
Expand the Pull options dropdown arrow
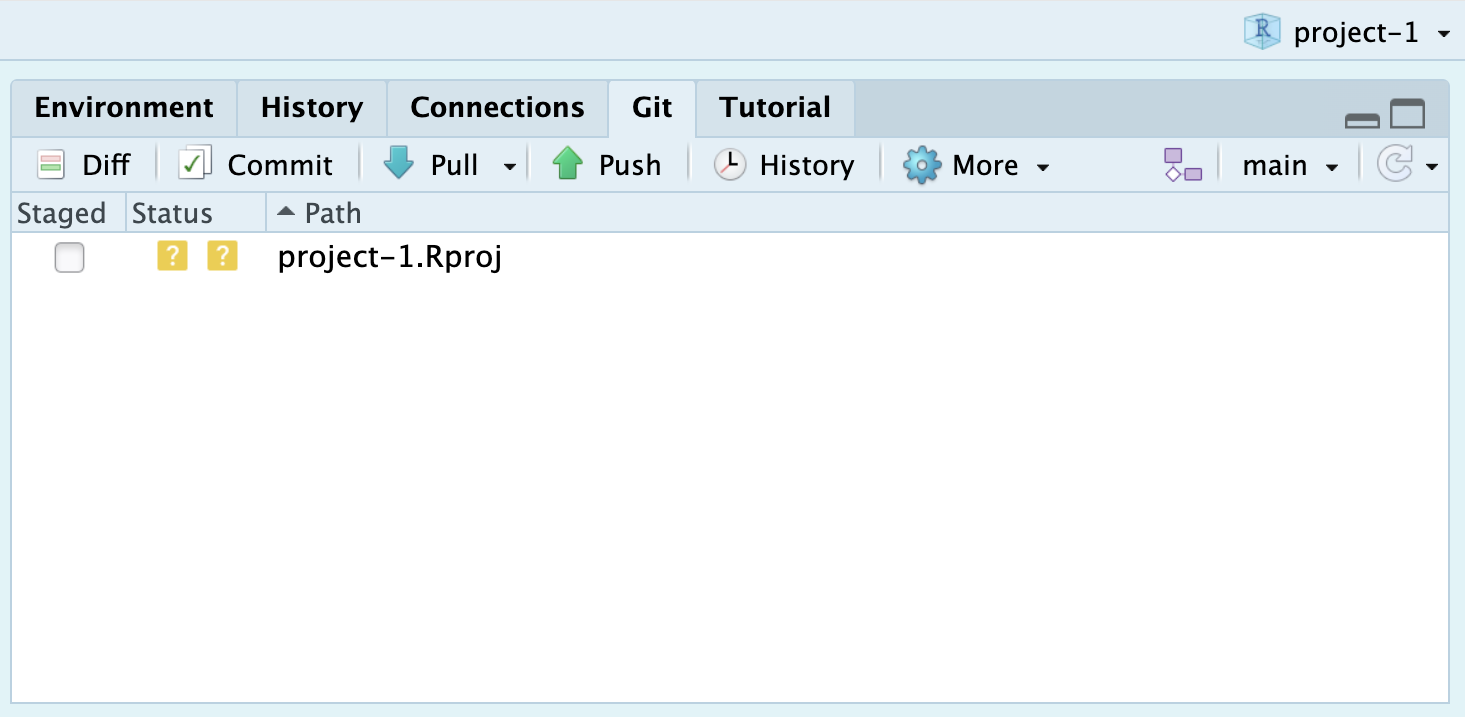pyautogui.click(x=510, y=166)
